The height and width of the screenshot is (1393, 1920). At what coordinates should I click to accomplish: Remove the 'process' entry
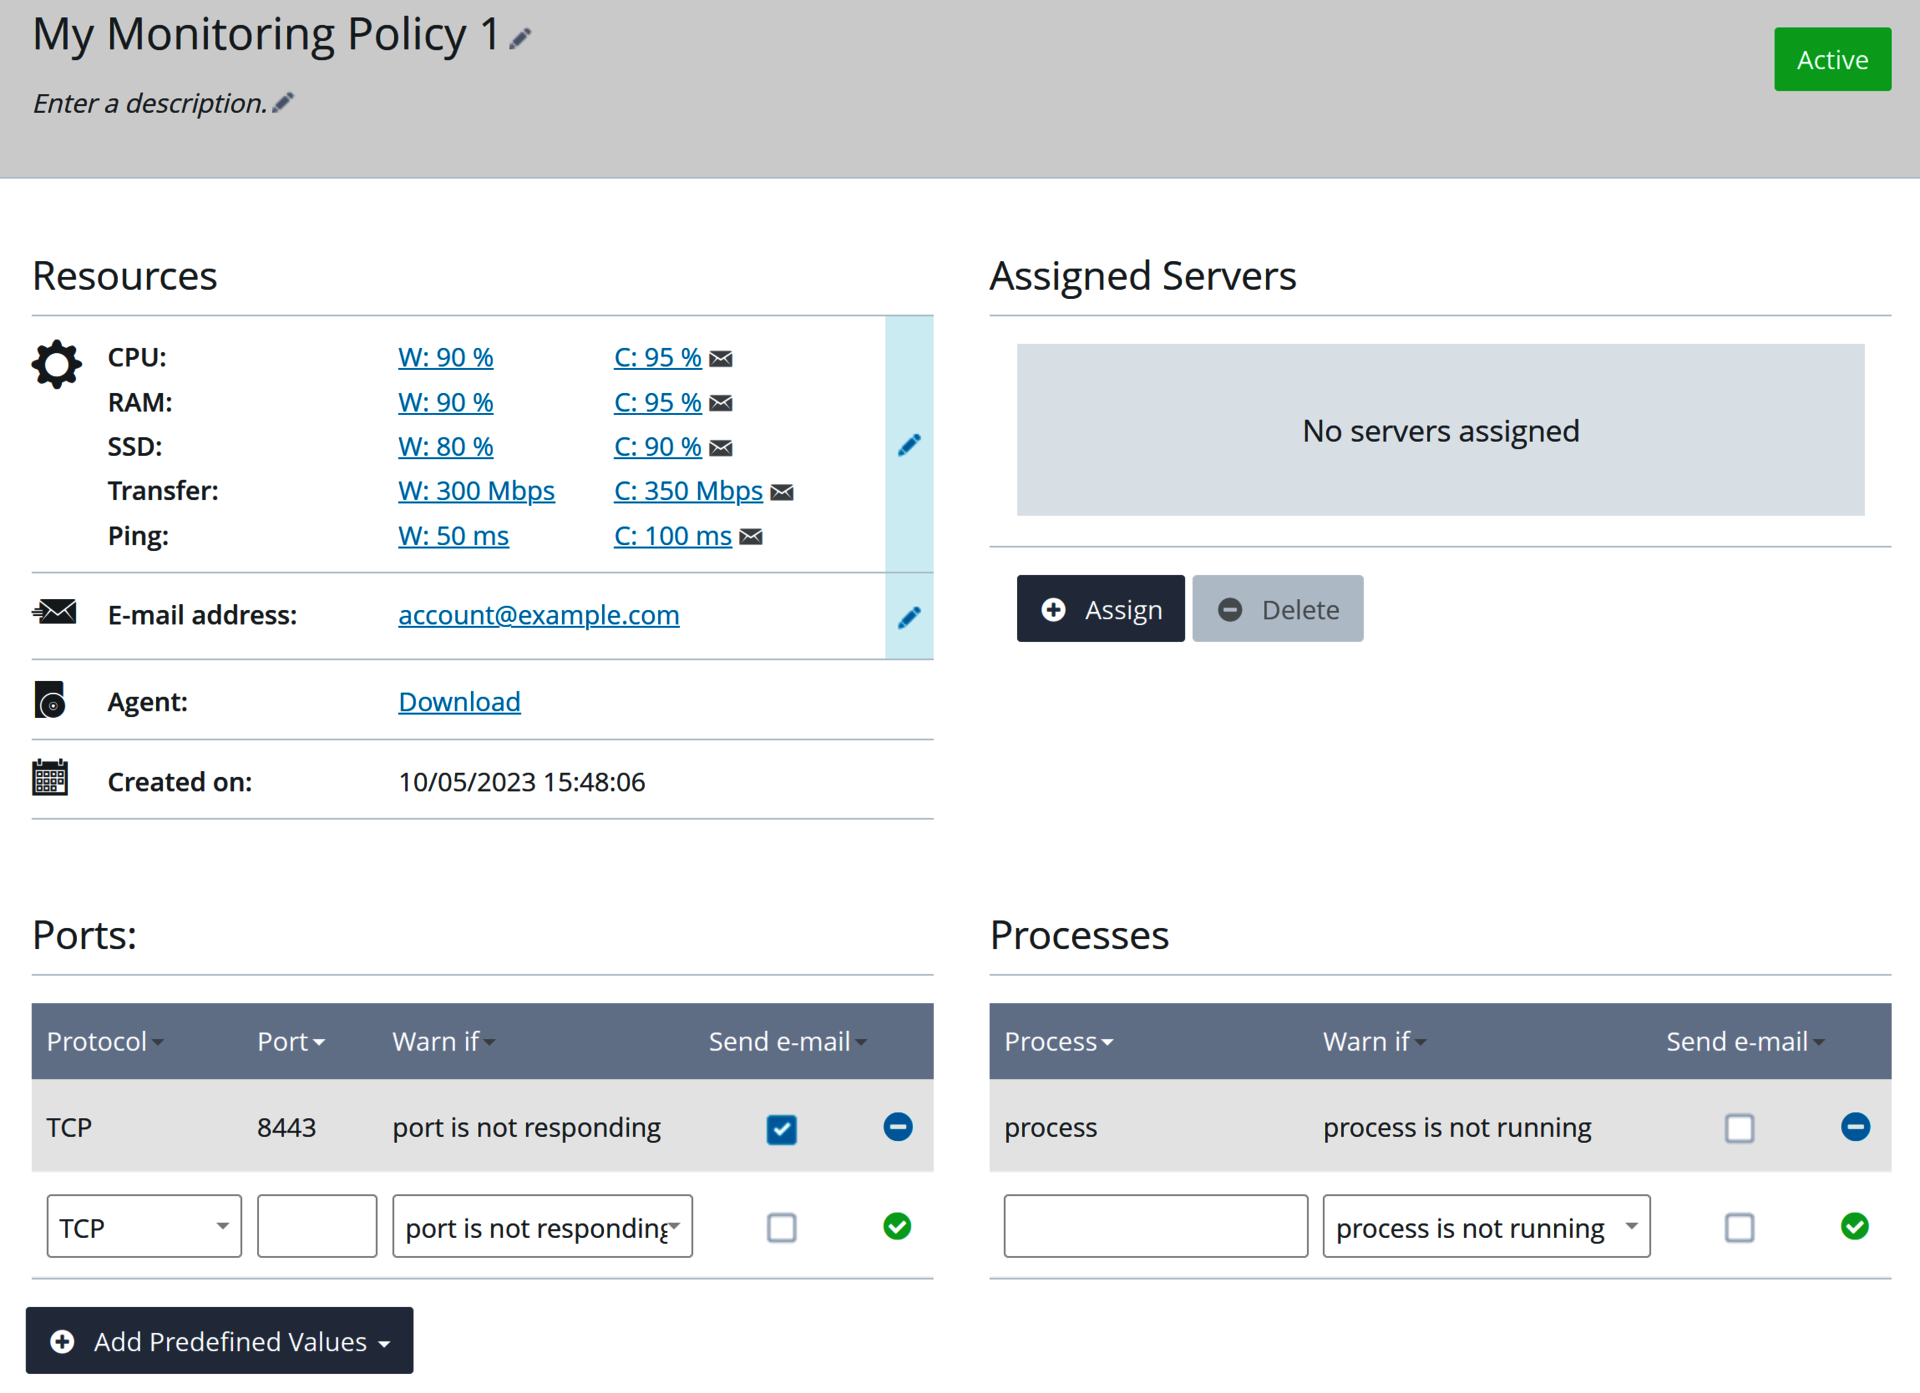[1854, 1127]
